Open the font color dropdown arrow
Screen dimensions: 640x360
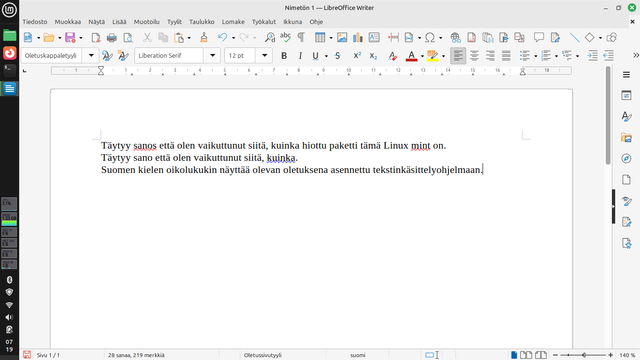pos(422,56)
